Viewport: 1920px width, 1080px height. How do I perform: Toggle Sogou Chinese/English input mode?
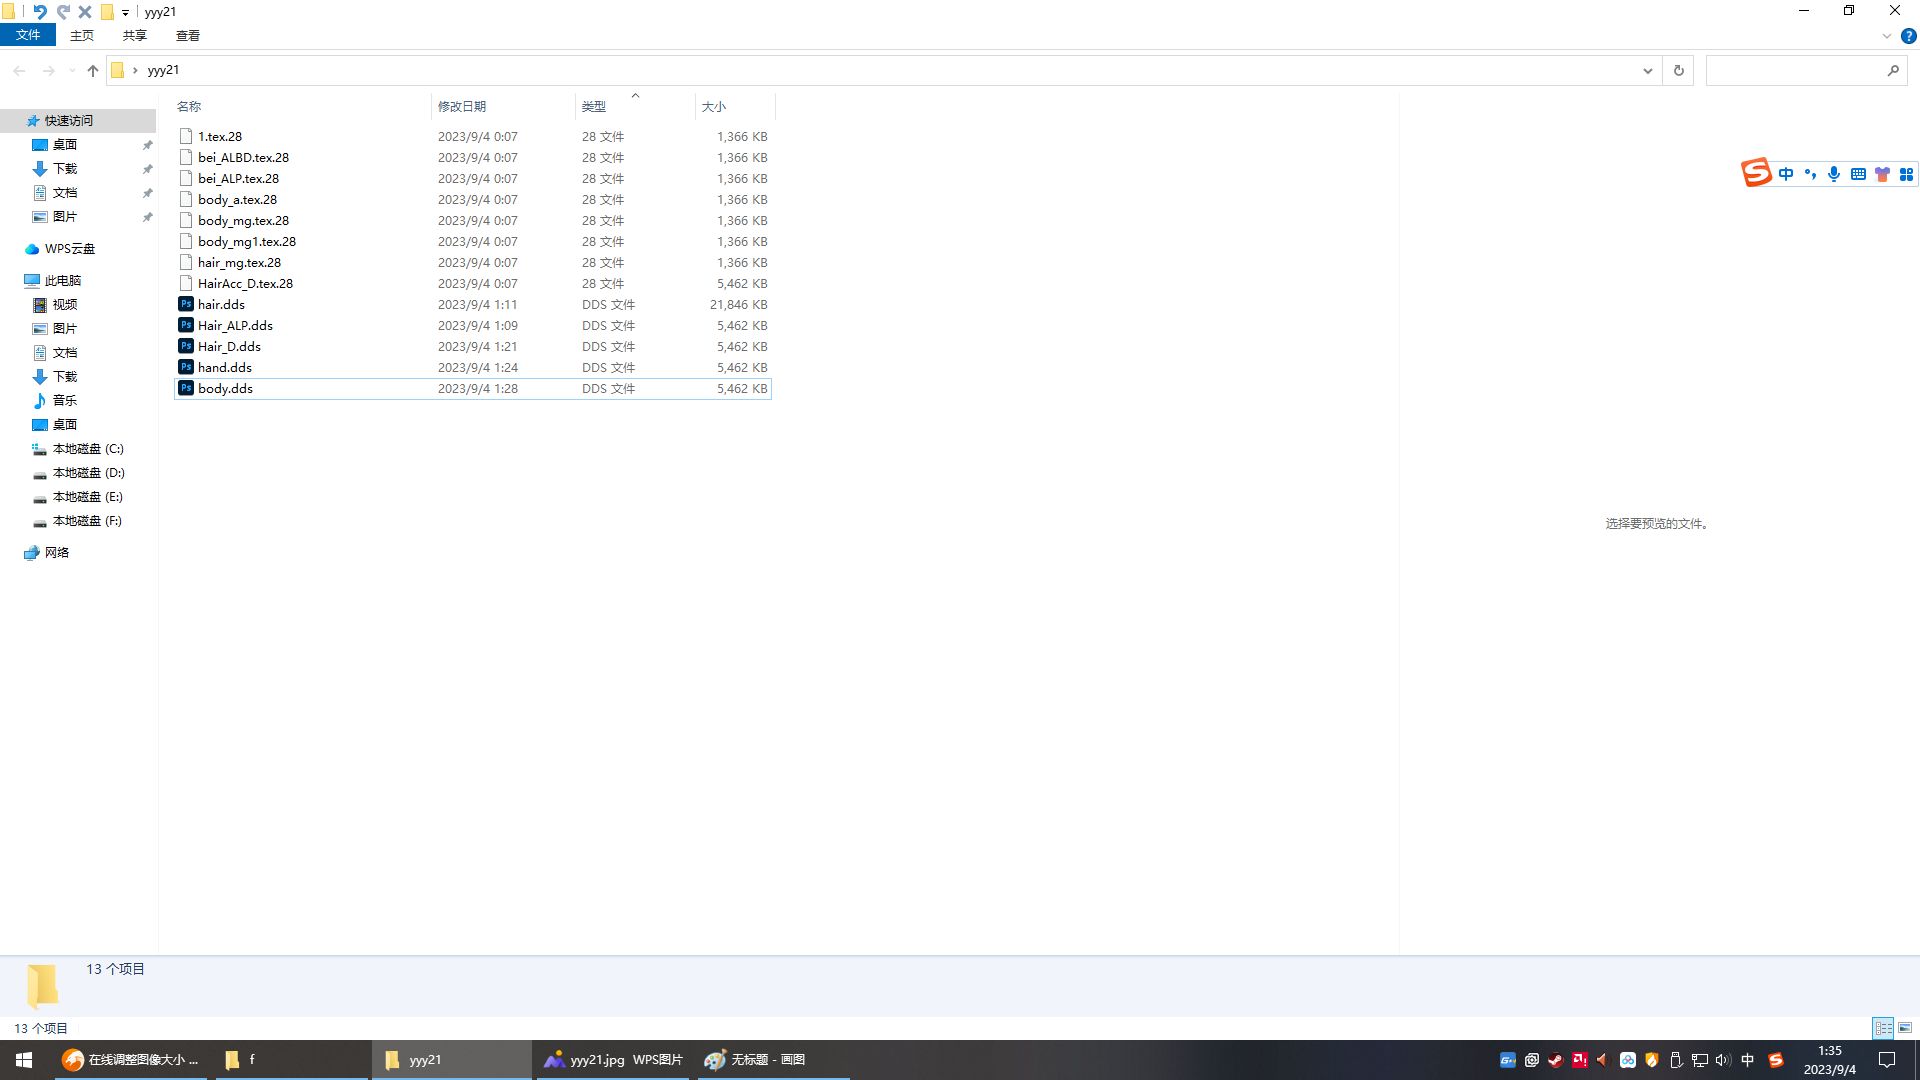pyautogui.click(x=1786, y=174)
